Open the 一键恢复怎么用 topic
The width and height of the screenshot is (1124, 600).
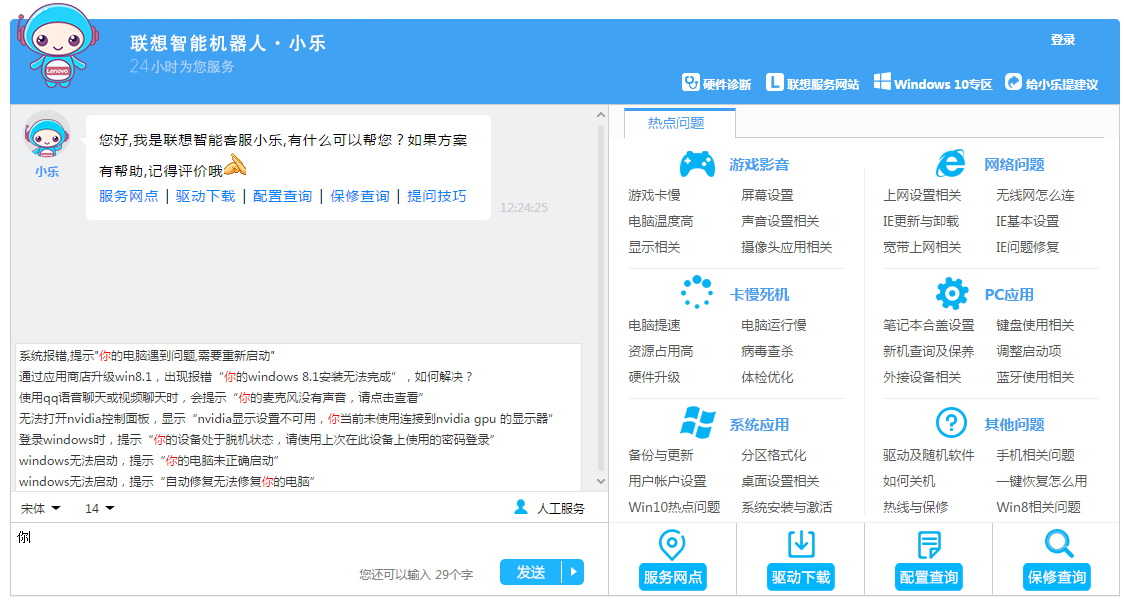click(x=1042, y=481)
